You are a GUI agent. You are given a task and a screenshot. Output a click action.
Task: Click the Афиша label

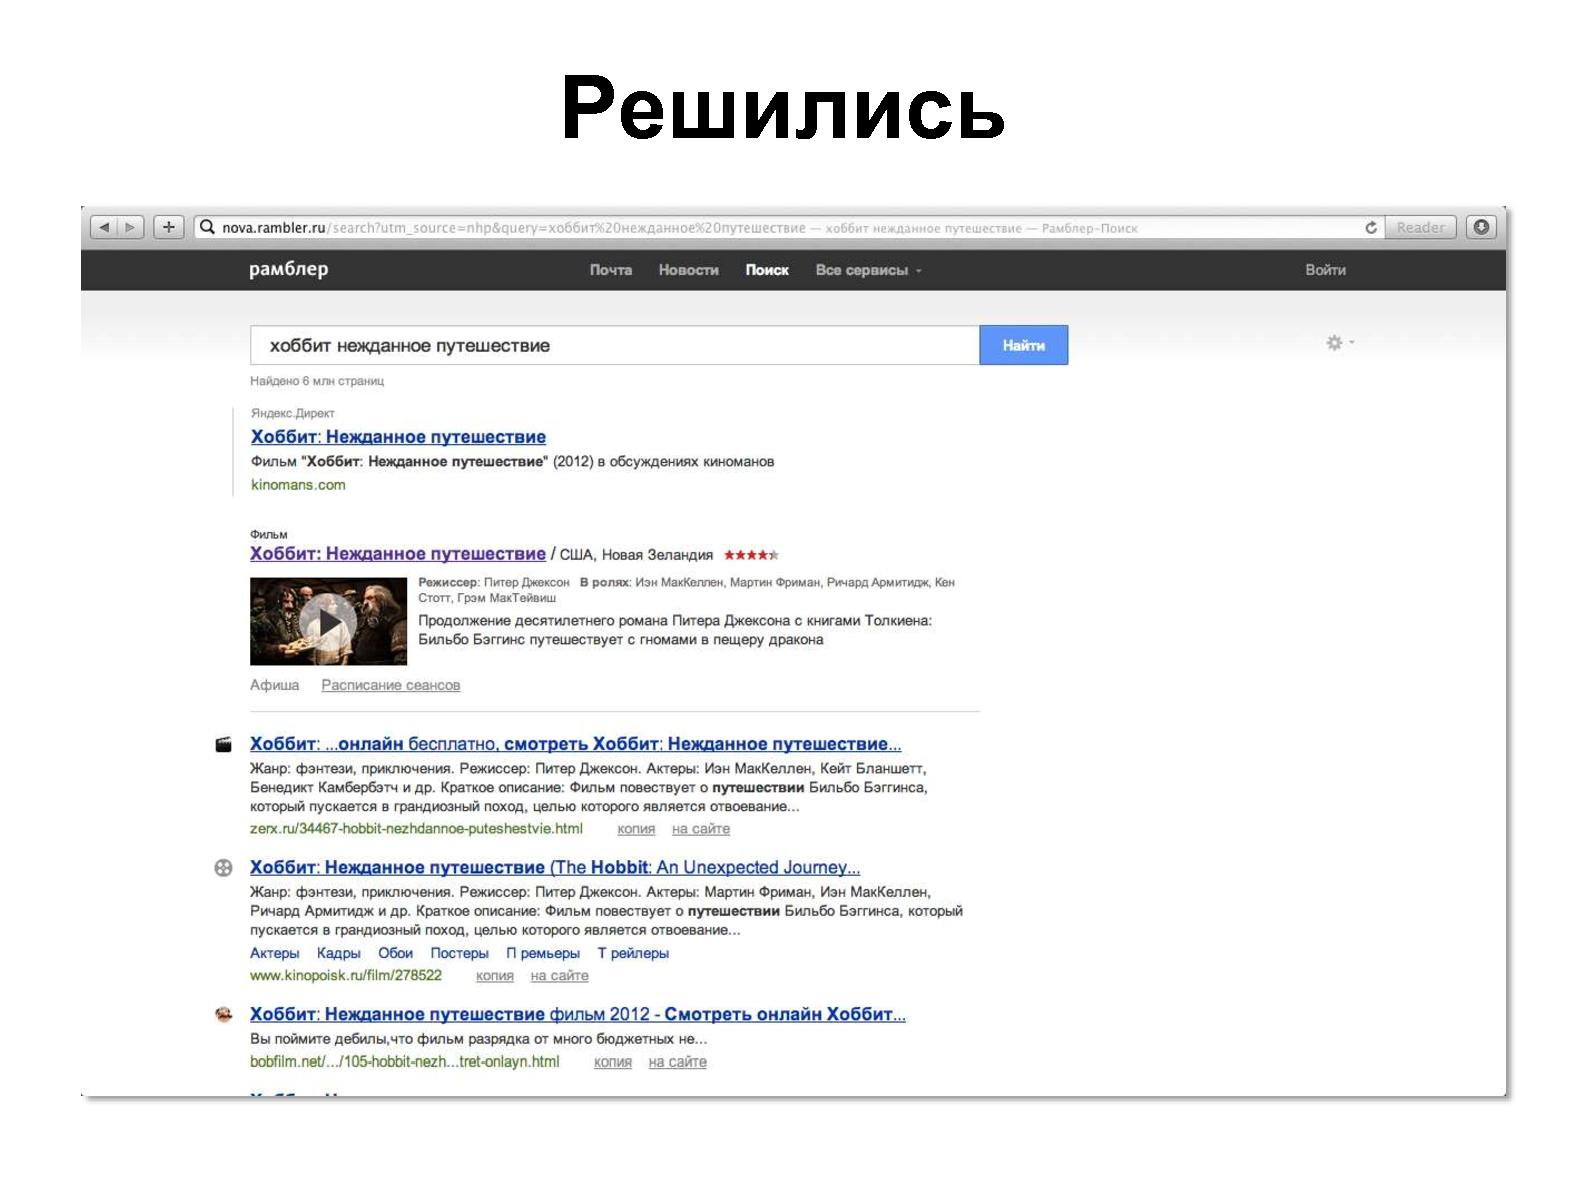click(x=274, y=685)
